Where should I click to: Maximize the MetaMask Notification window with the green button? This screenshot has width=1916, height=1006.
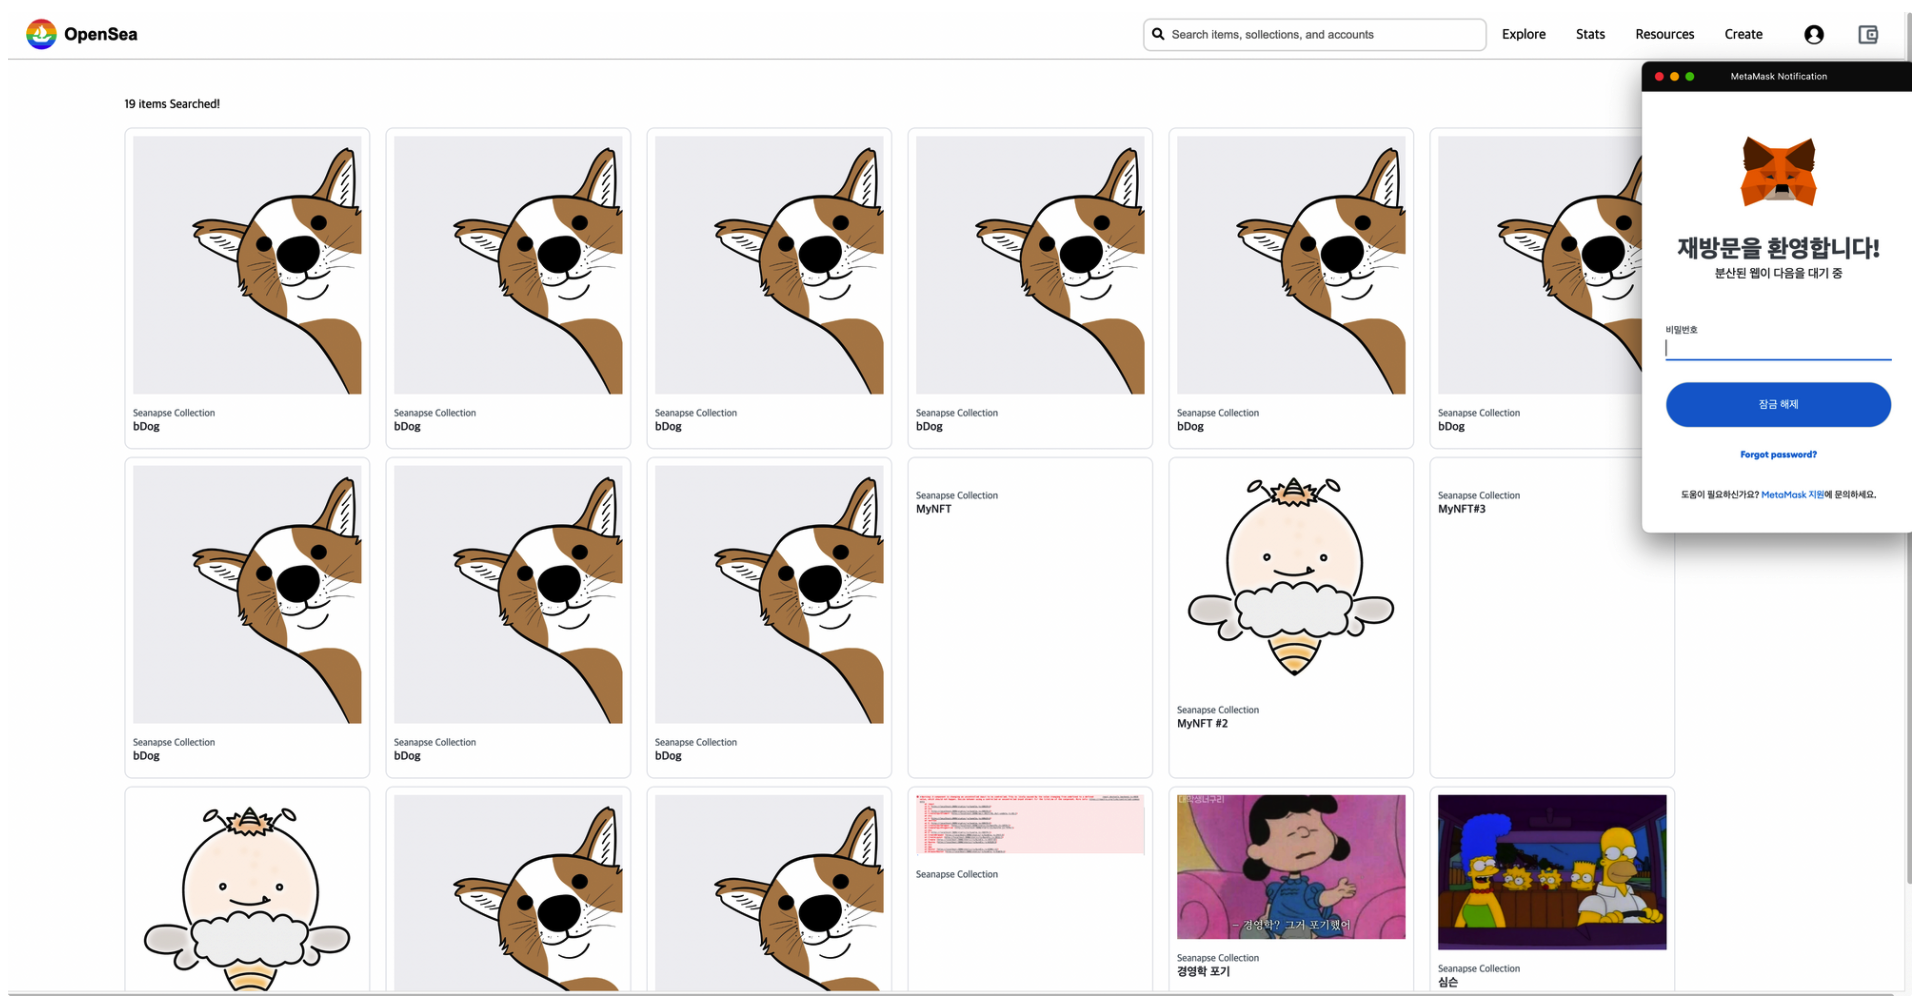[1689, 77]
